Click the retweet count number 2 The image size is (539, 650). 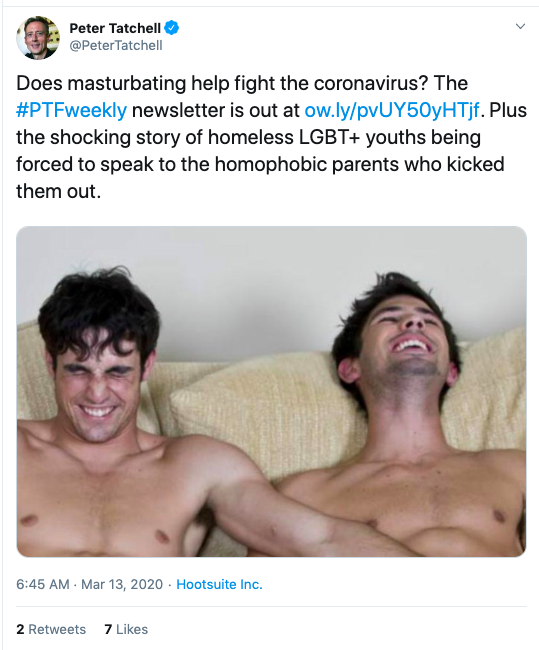point(20,629)
